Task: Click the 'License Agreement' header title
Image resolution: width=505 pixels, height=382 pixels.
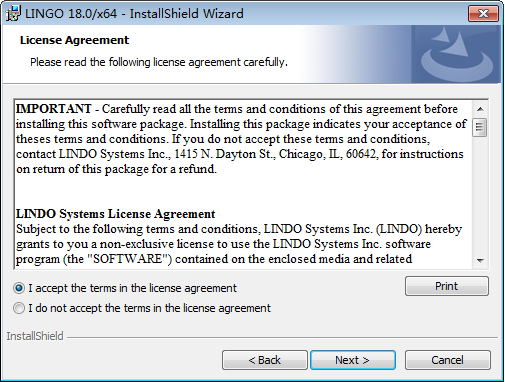Action: tap(74, 40)
